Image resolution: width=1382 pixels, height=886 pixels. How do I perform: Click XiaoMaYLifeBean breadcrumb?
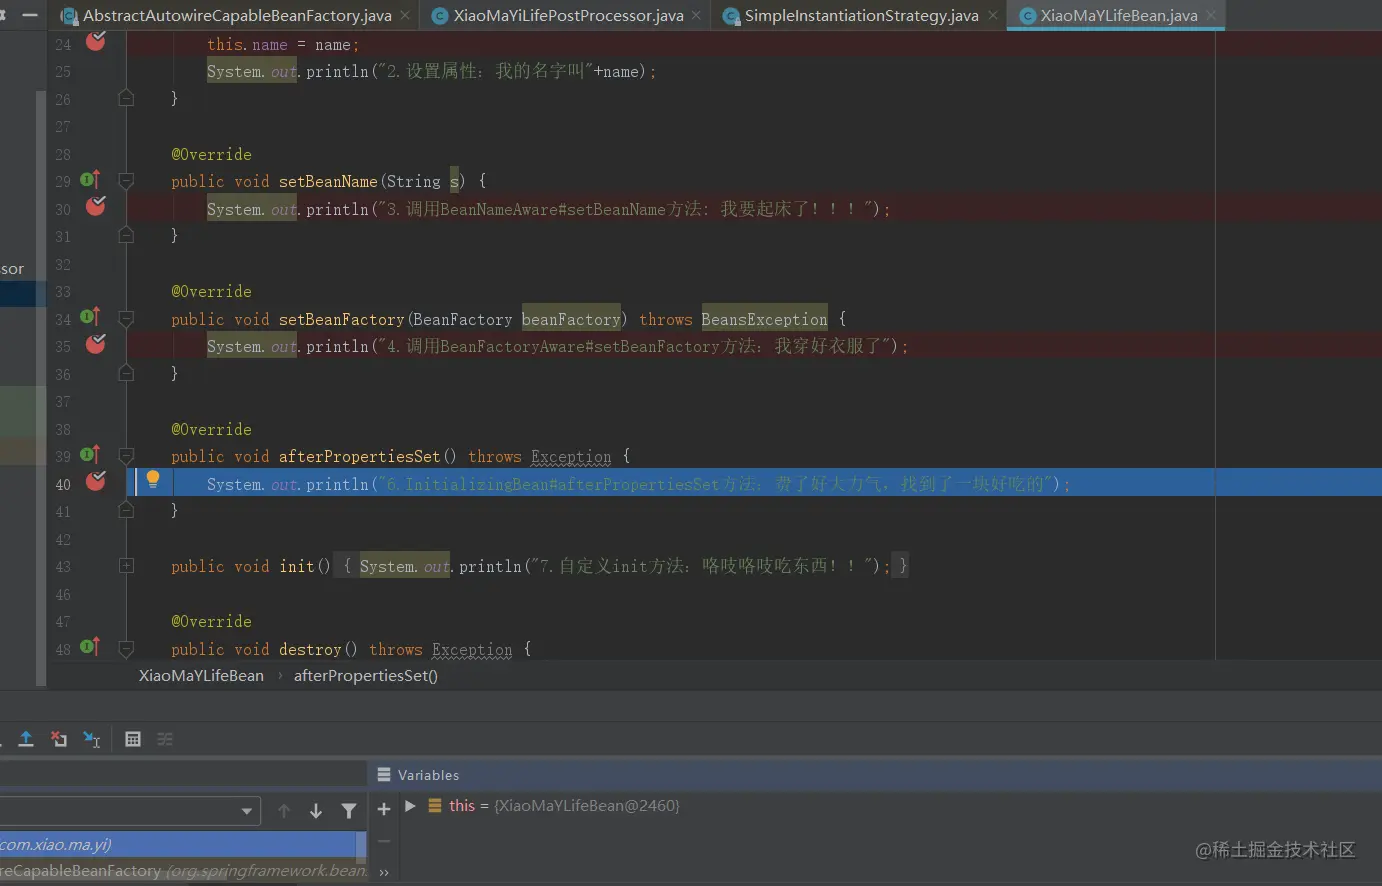[201, 675]
